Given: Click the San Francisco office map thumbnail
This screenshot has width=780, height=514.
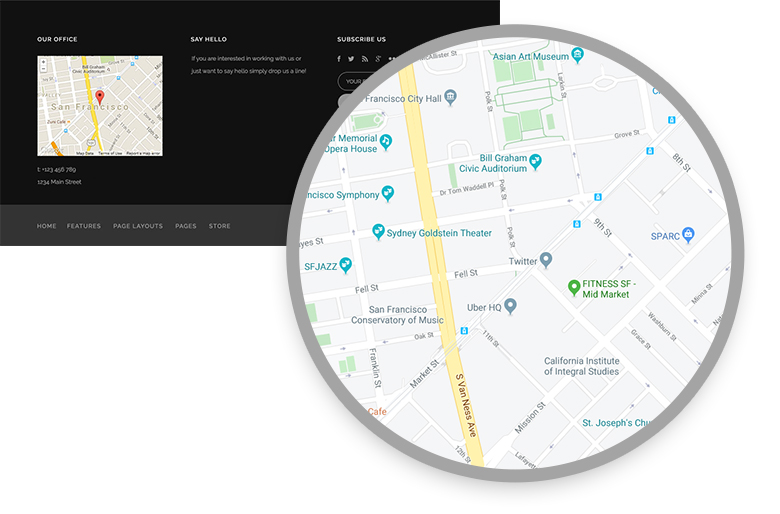Looking at the screenshot, I should 100,105.
